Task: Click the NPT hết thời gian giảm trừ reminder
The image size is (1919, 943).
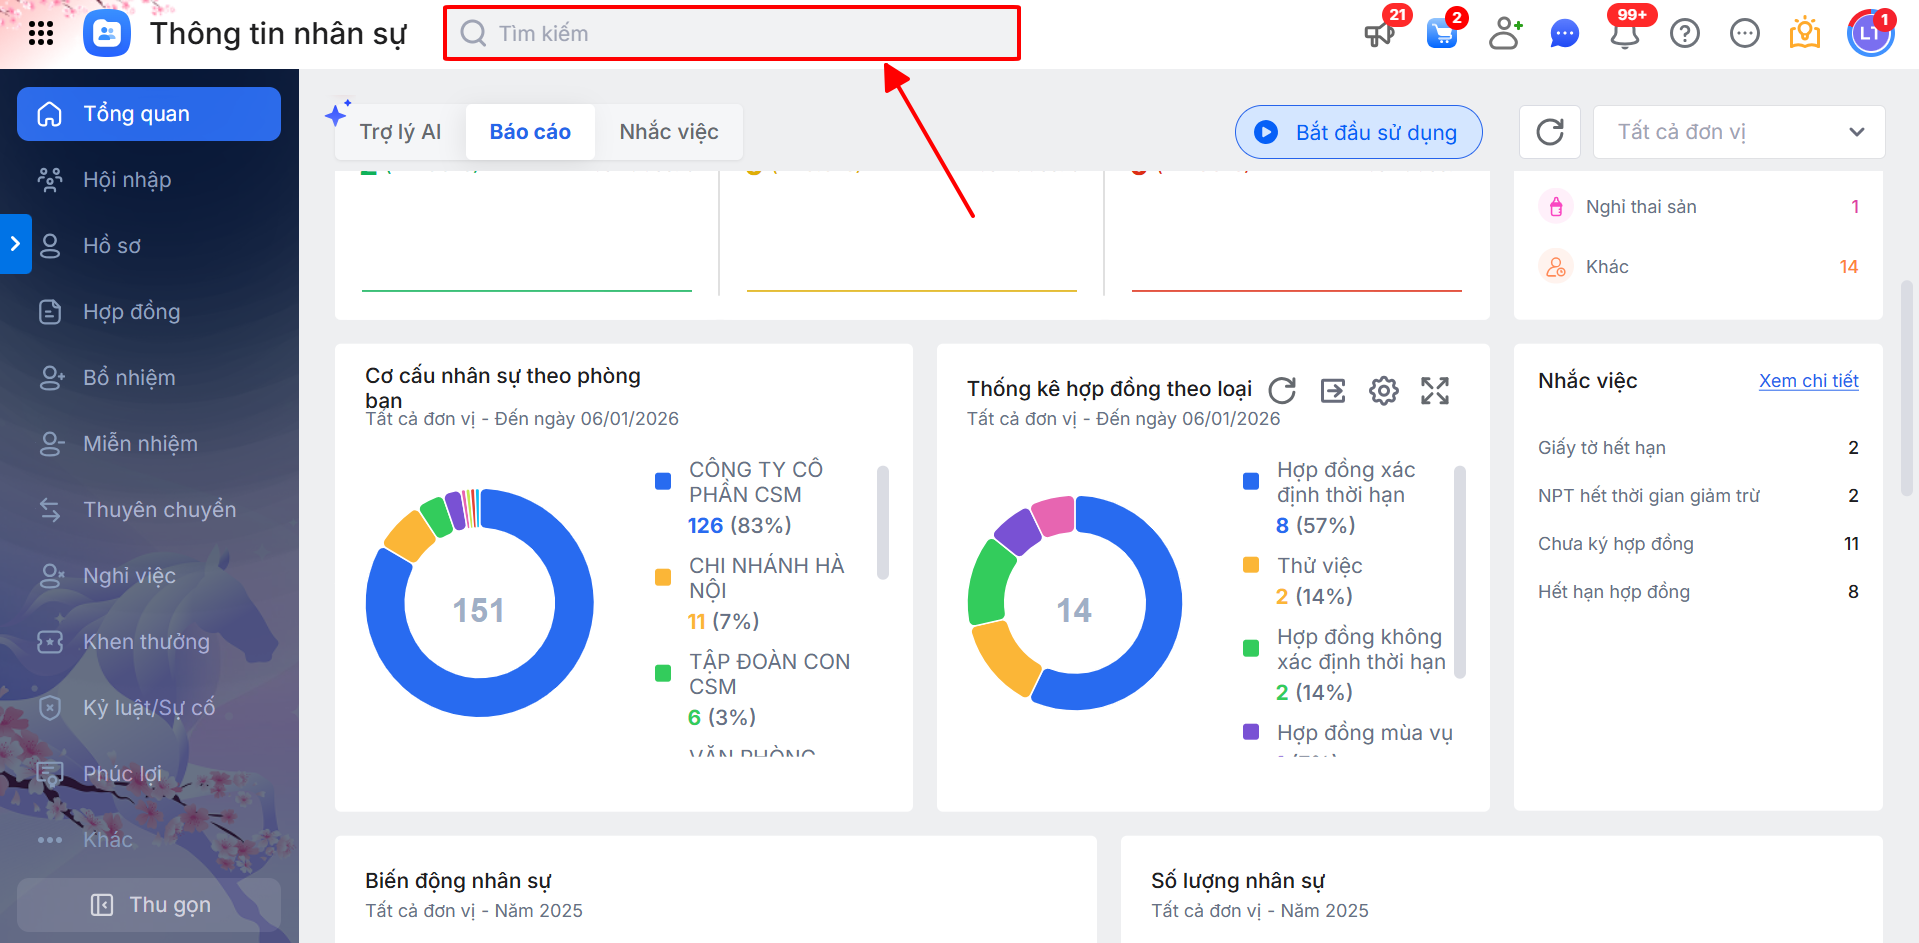Action: [x=1698, y=496]
